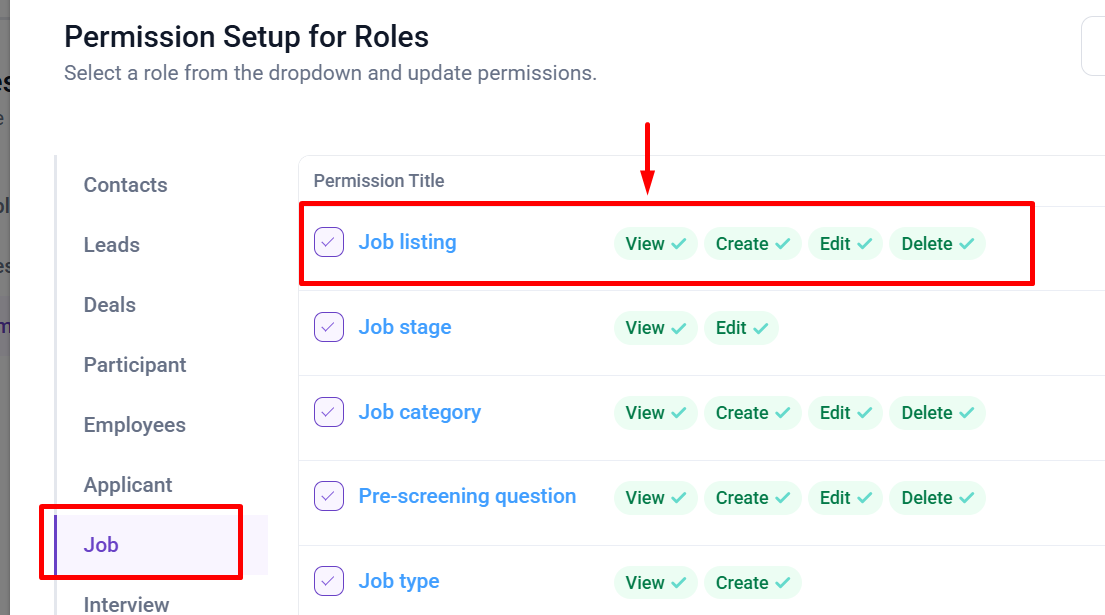The width and height of the screenshot is (1105, 615).
Task: Toggle the Job type checkbox
Action: tap(328, 581)
